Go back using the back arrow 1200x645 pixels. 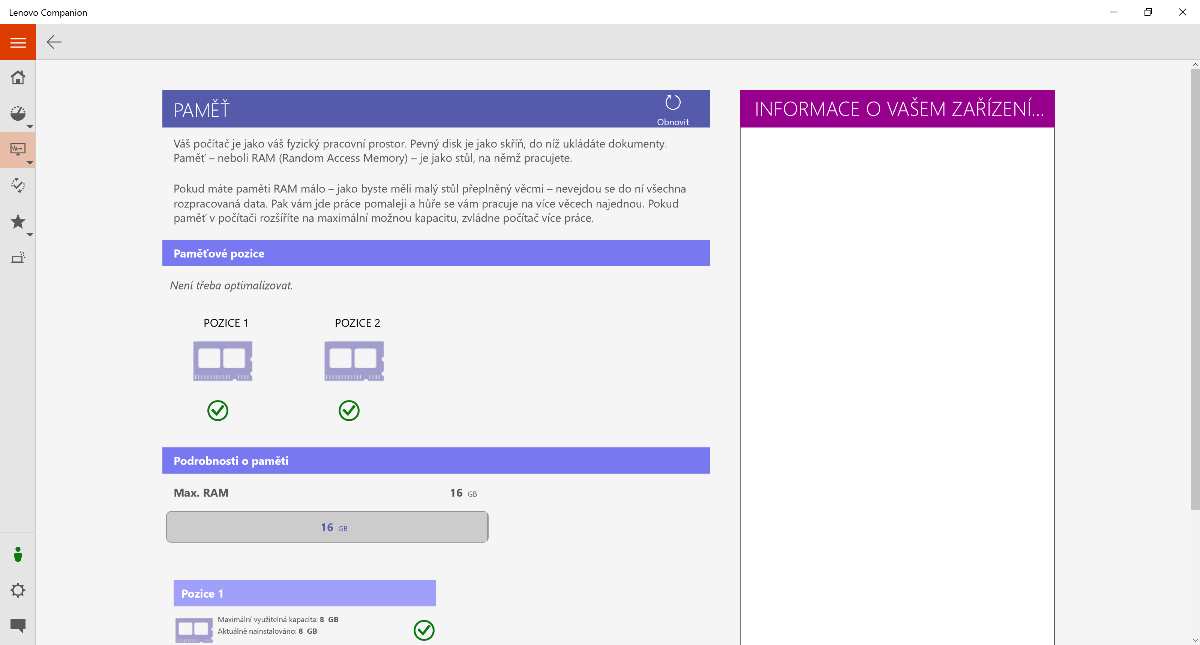[54, 42]
